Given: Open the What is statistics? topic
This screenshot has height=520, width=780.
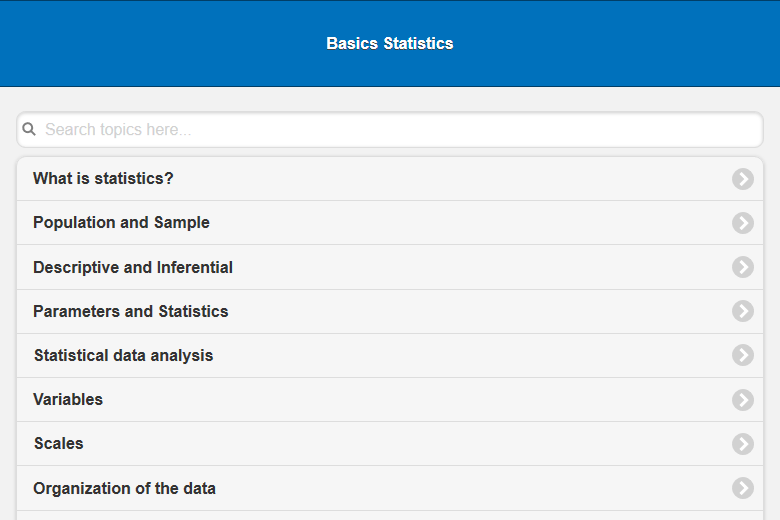Looking at the screenshot, I should click(103, 179).
